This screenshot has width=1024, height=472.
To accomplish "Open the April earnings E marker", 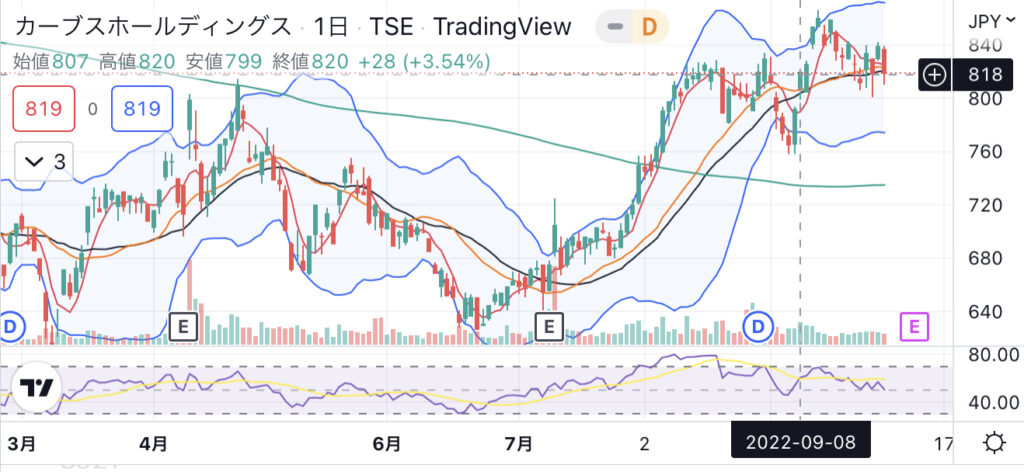I will (184, 326).
